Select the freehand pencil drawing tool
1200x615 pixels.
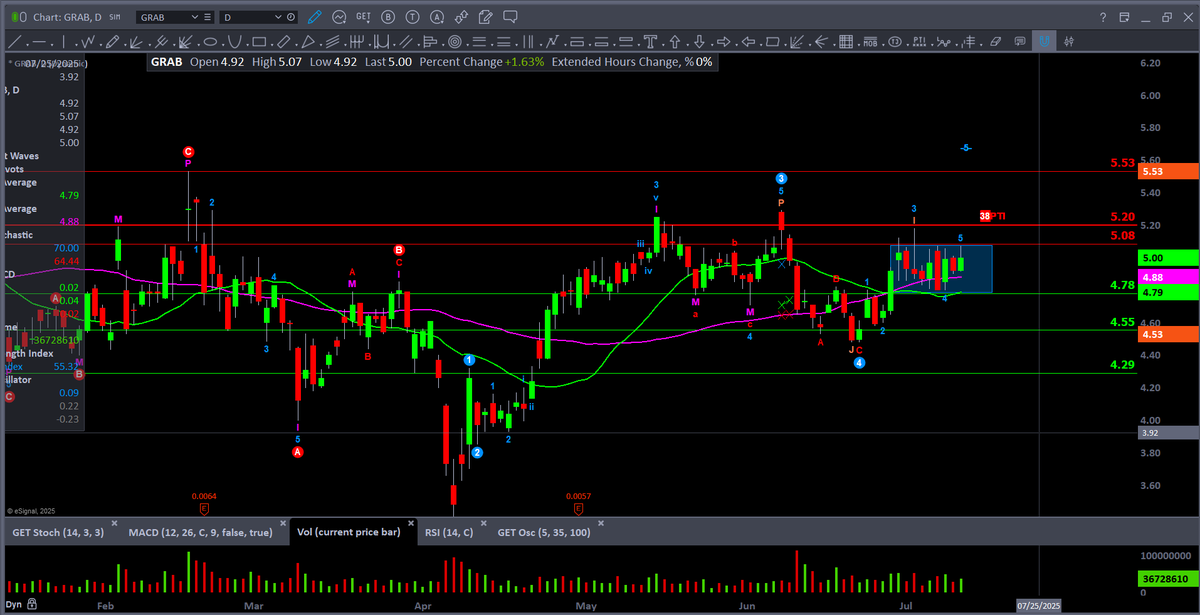[112, 41]
